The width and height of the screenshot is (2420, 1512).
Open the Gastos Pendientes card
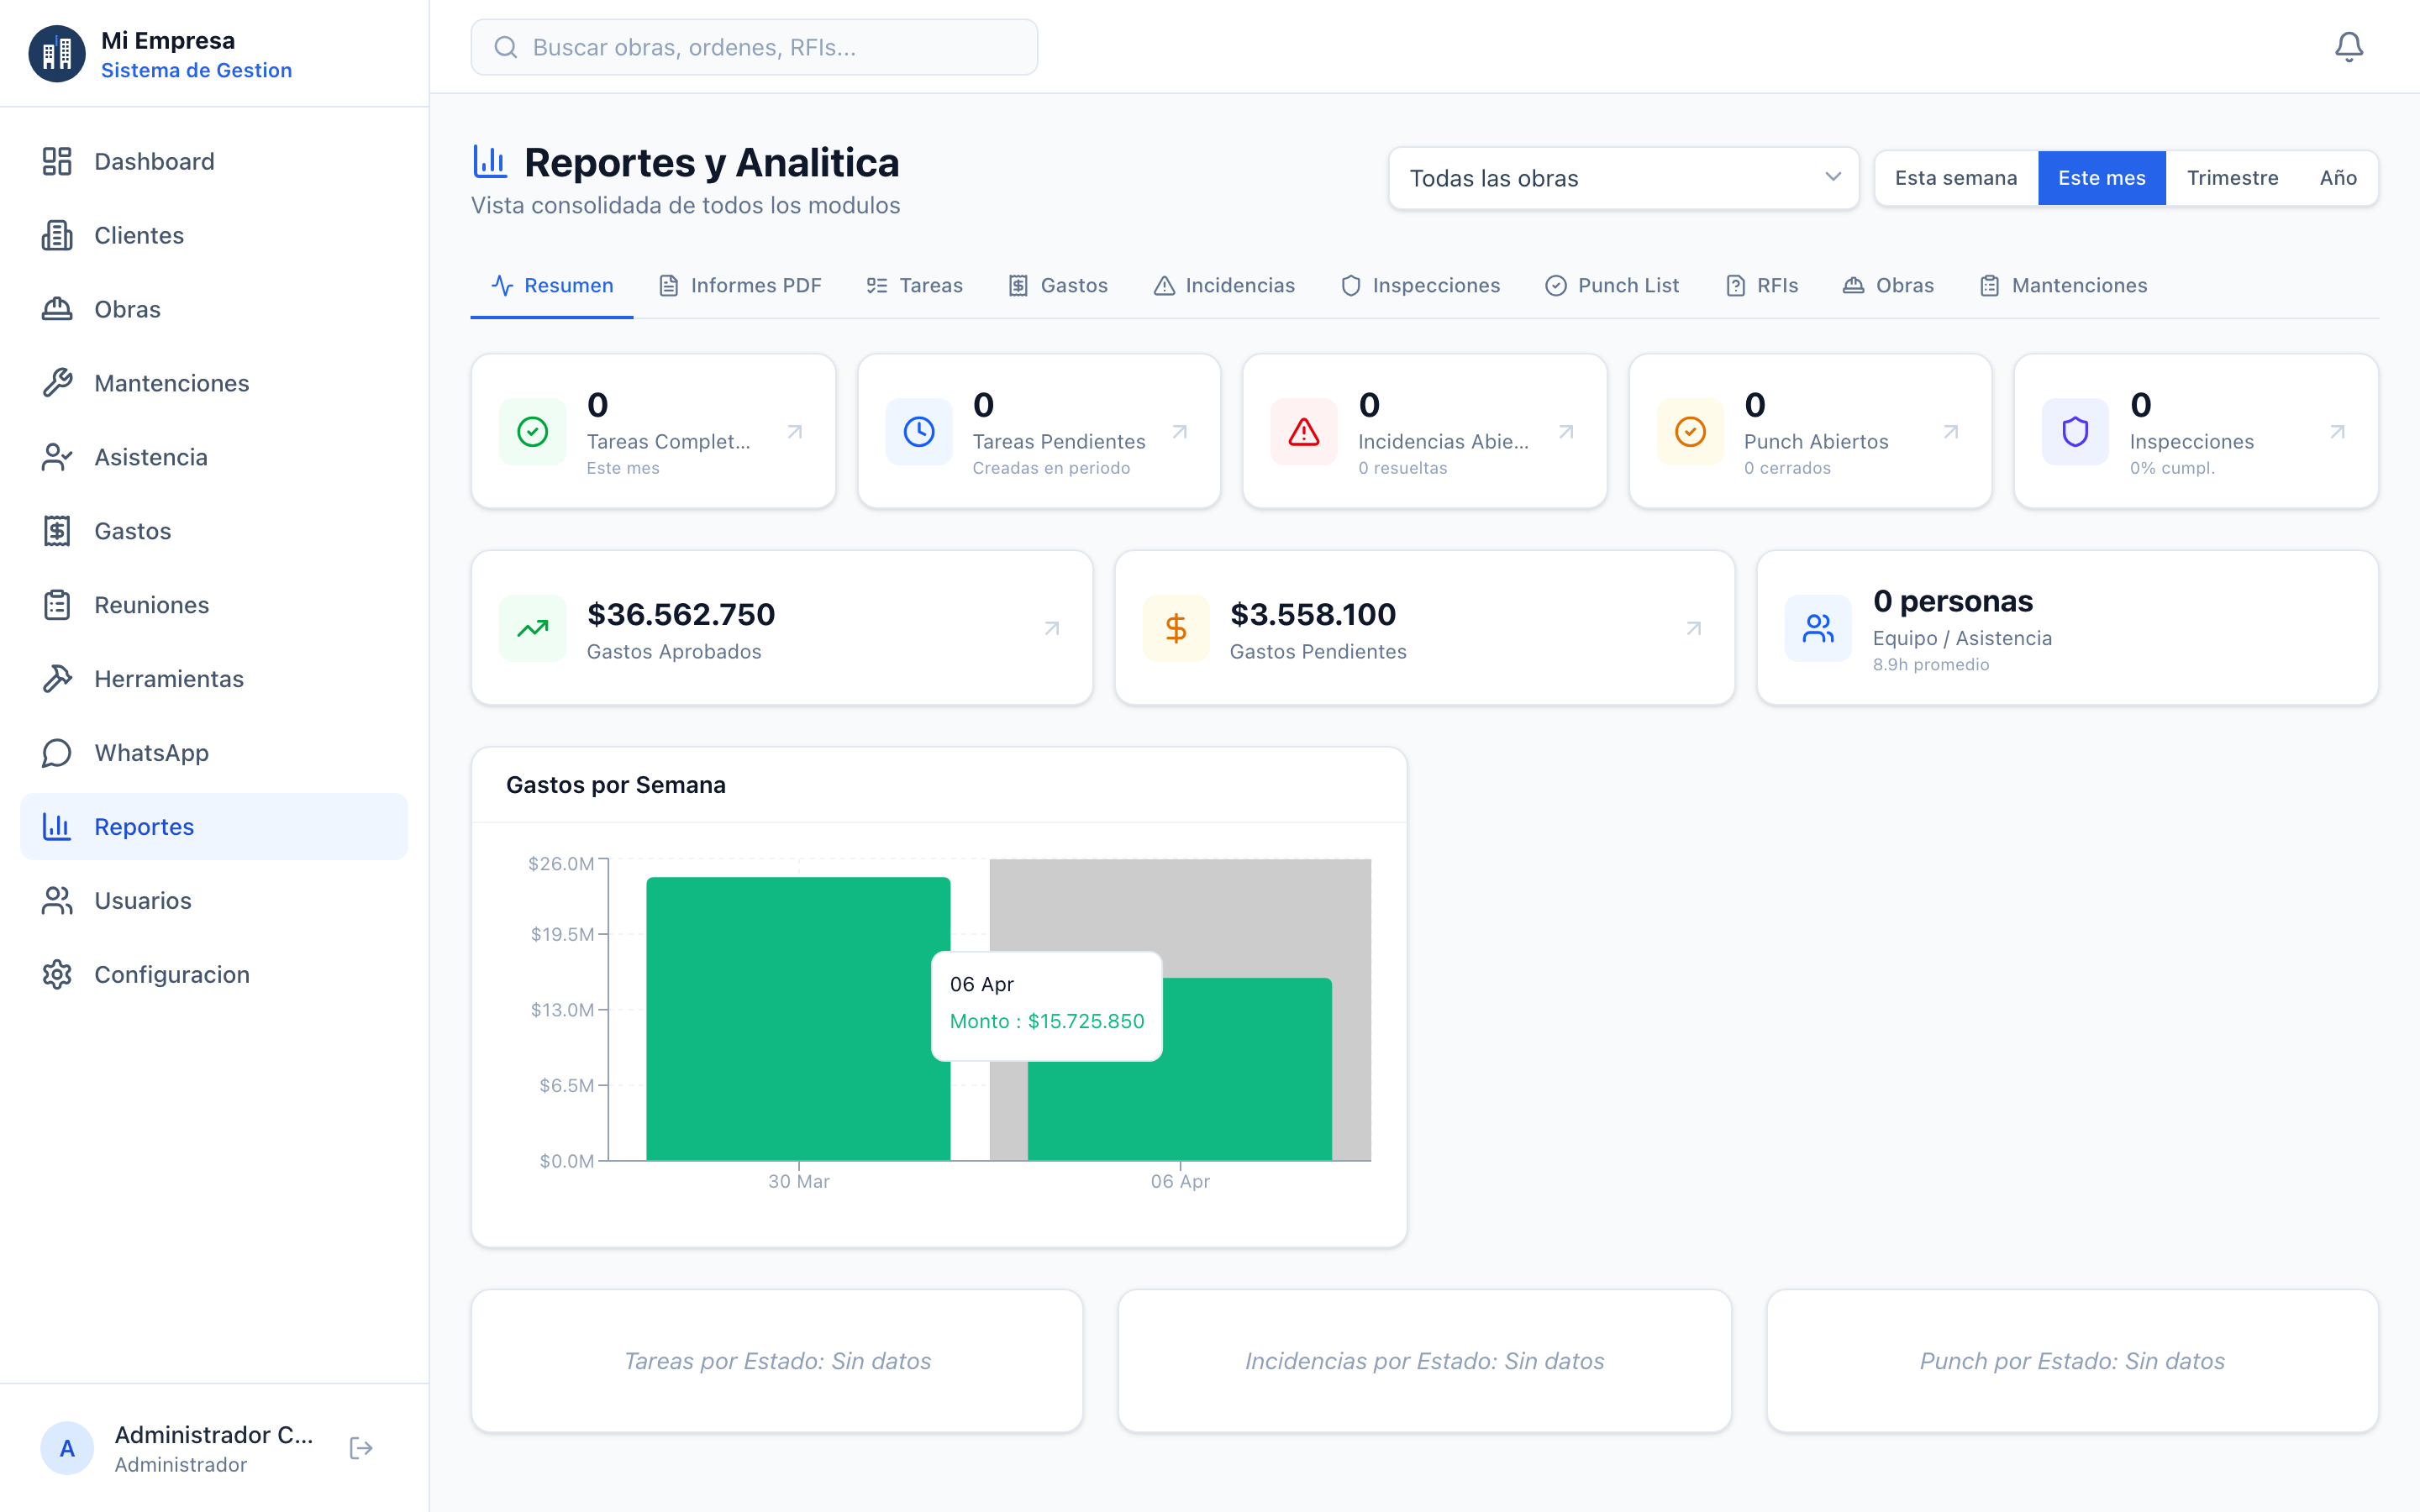pos(1424,628)
